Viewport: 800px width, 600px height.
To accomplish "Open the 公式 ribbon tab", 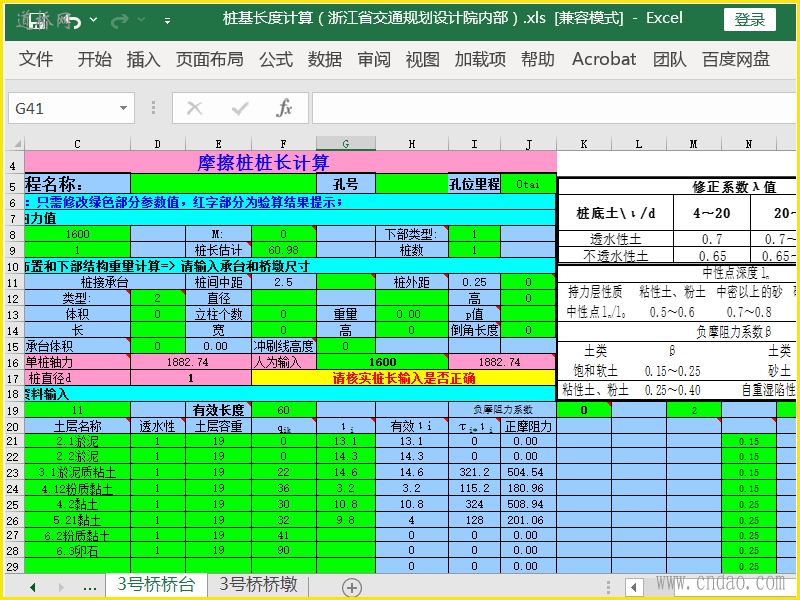I will 276,59.
